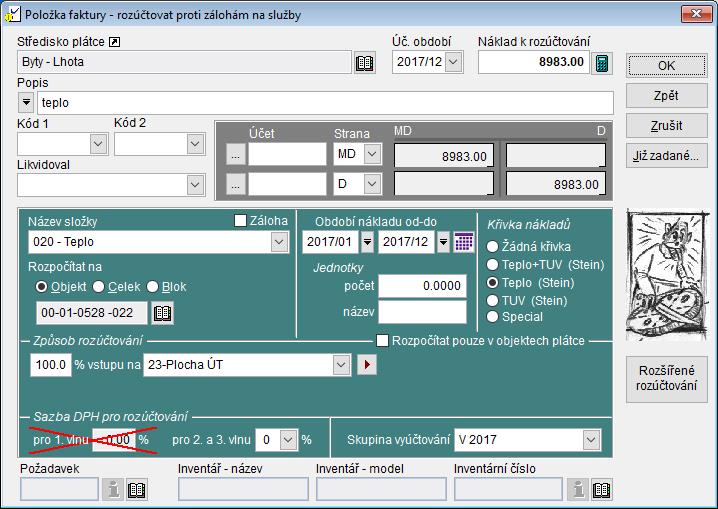
Task: Click red arrow next to 23-Plocha ÚT
Action: coord(367,365)
